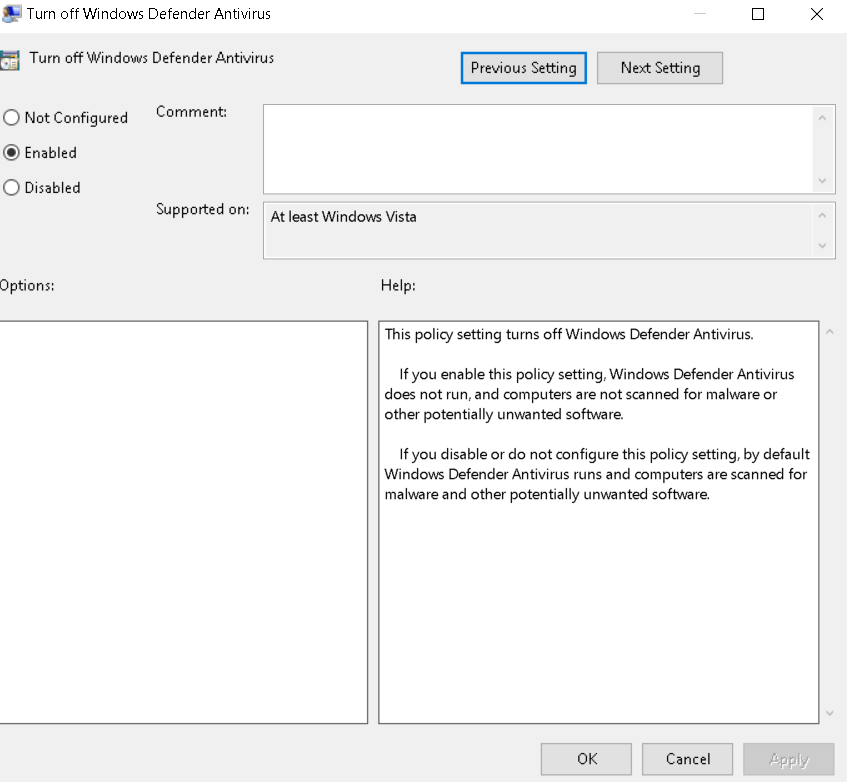The image size is (847, 782).
Task: Maximize the policy window
Action: tap(758, 14)
